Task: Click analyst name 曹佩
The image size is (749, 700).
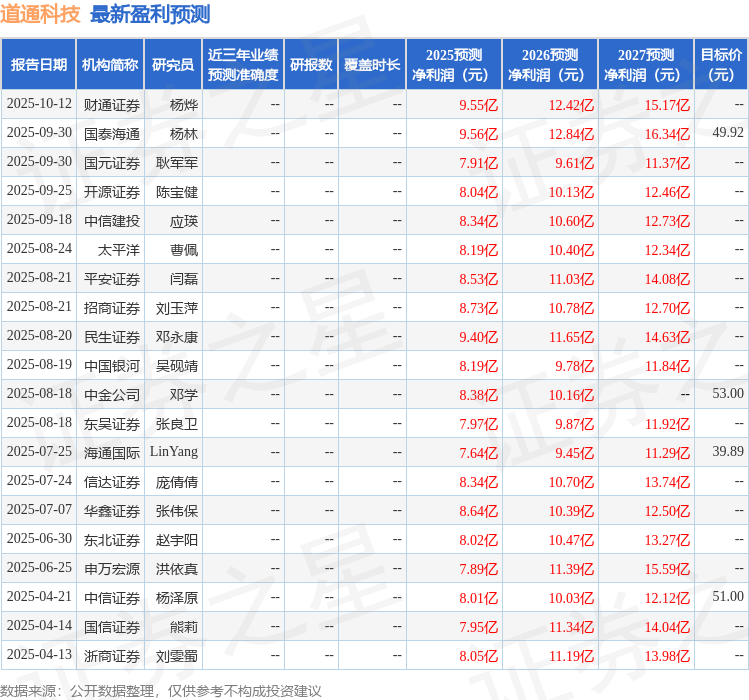Action: (x=184, y=250)
